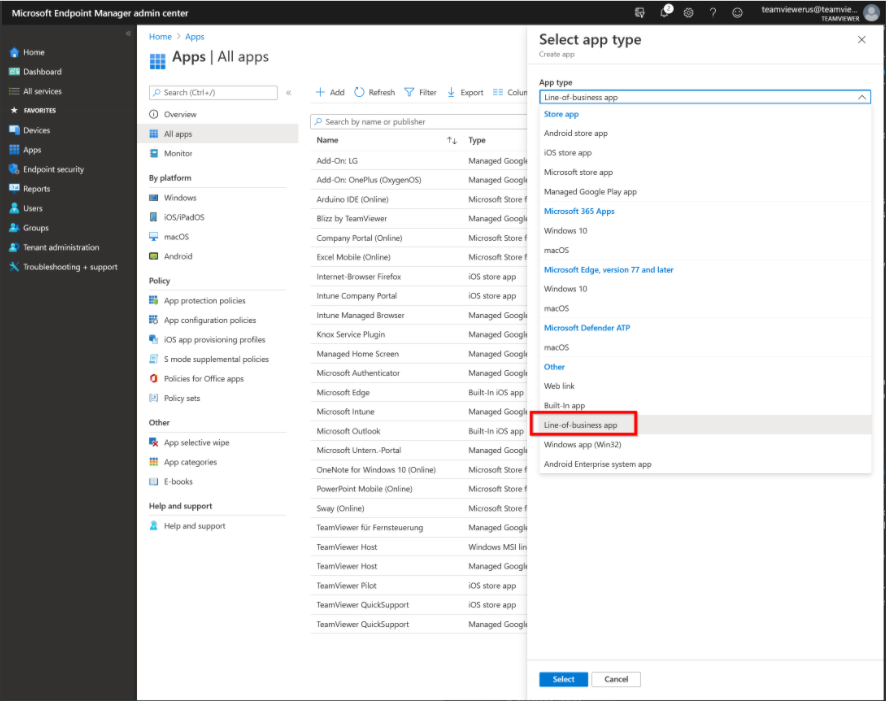
Task: Open Endpoint security in the sidebar
Action: click(x=53, y=169)
